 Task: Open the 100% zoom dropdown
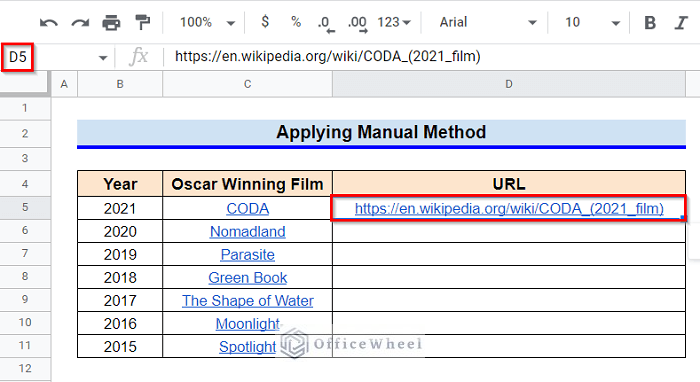click(x=207, y=22)
